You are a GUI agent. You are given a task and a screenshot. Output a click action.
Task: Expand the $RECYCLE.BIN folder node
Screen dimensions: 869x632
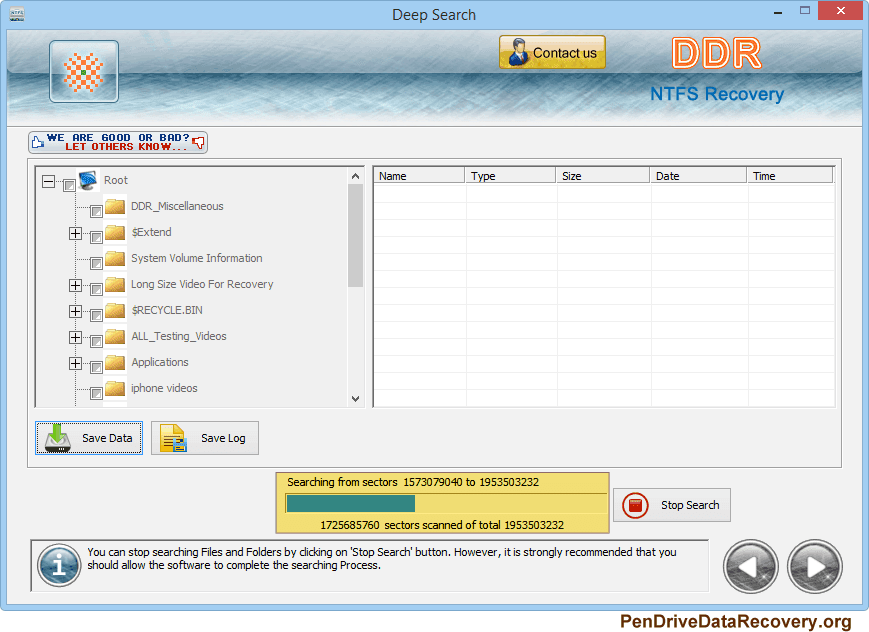pyautogui.click(x=75, y=312)
